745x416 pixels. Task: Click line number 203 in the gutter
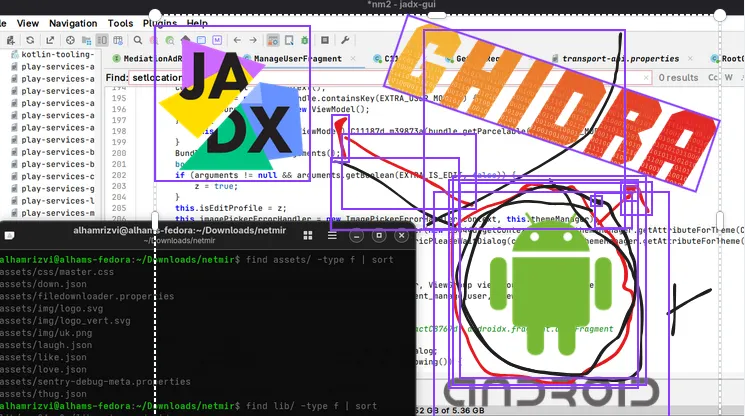(x=119, y=186)
